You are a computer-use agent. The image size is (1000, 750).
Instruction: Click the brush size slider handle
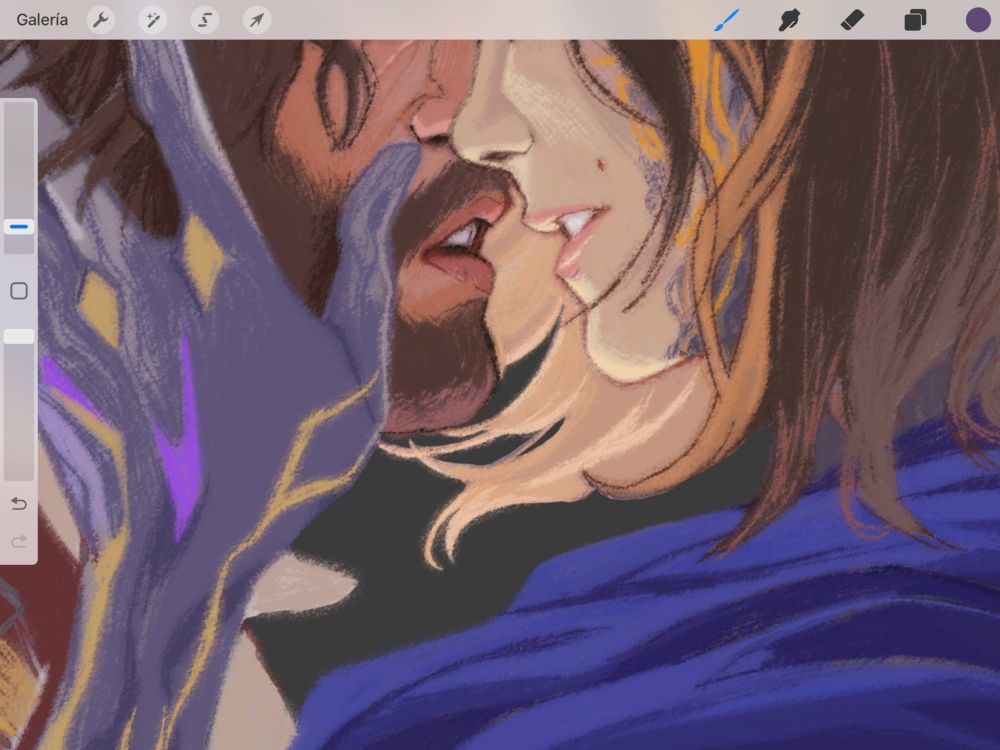[18, 226]
